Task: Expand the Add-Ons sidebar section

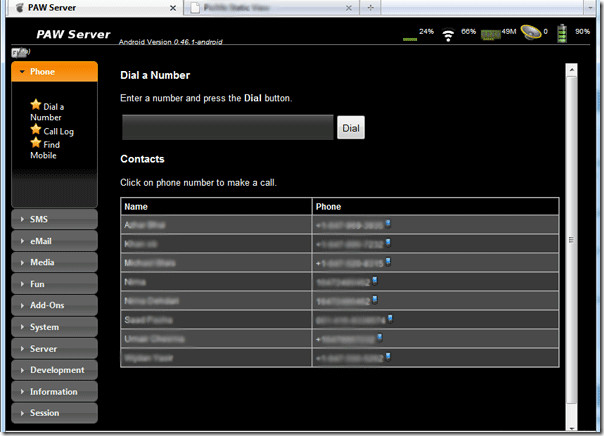Action: pyautogui.click(x=54, y=305)
